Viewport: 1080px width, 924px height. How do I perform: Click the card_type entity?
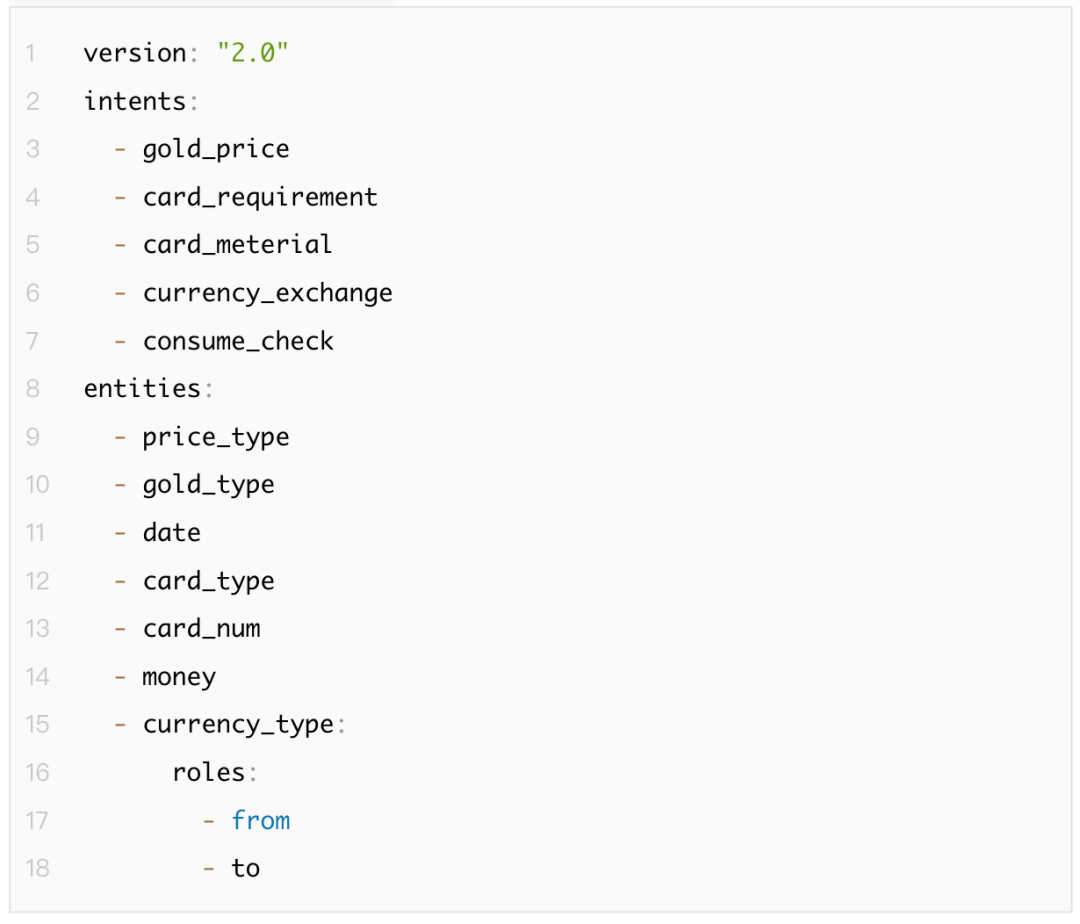click(x=208, y=581)
